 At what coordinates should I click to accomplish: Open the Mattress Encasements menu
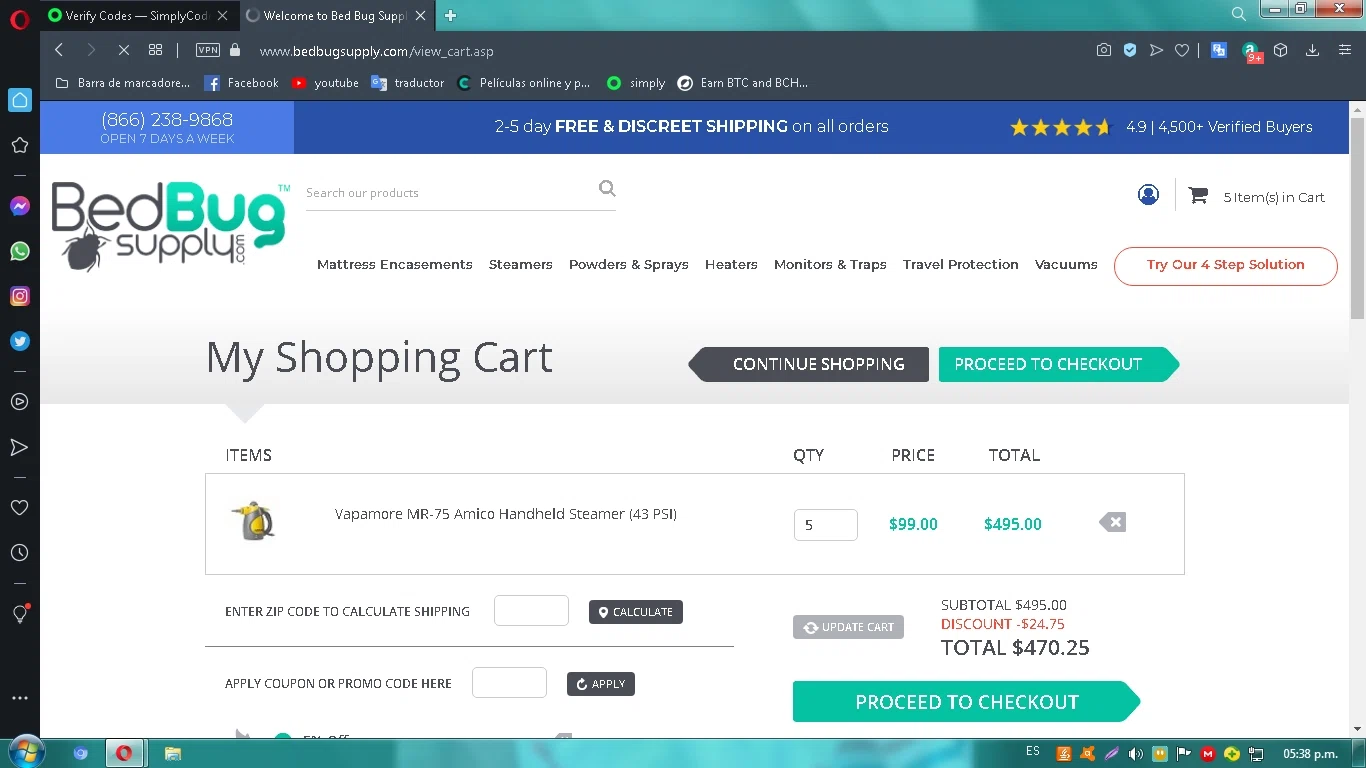[x=394, y=265]
